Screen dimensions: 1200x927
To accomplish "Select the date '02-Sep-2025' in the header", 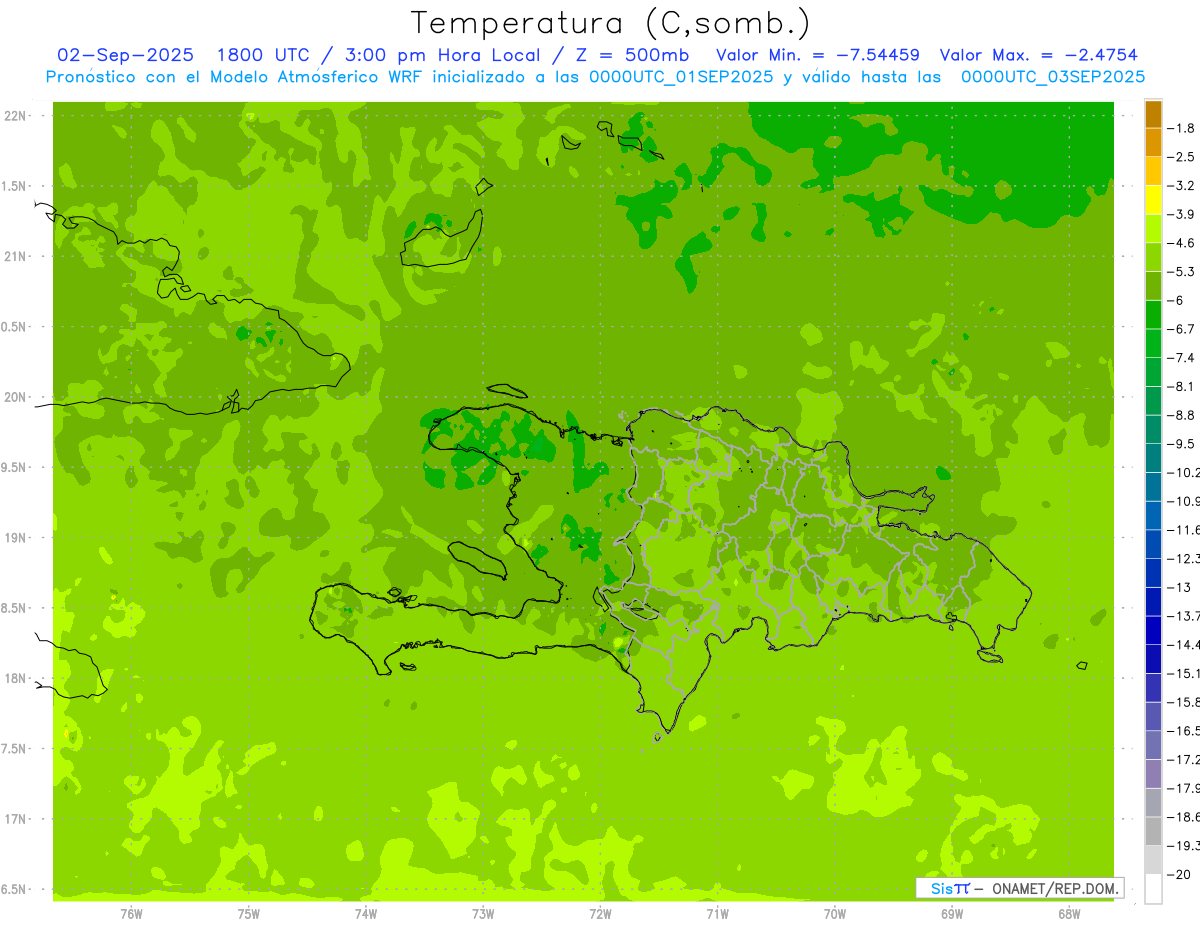I will pyautogui.click(x=125, y=55).
